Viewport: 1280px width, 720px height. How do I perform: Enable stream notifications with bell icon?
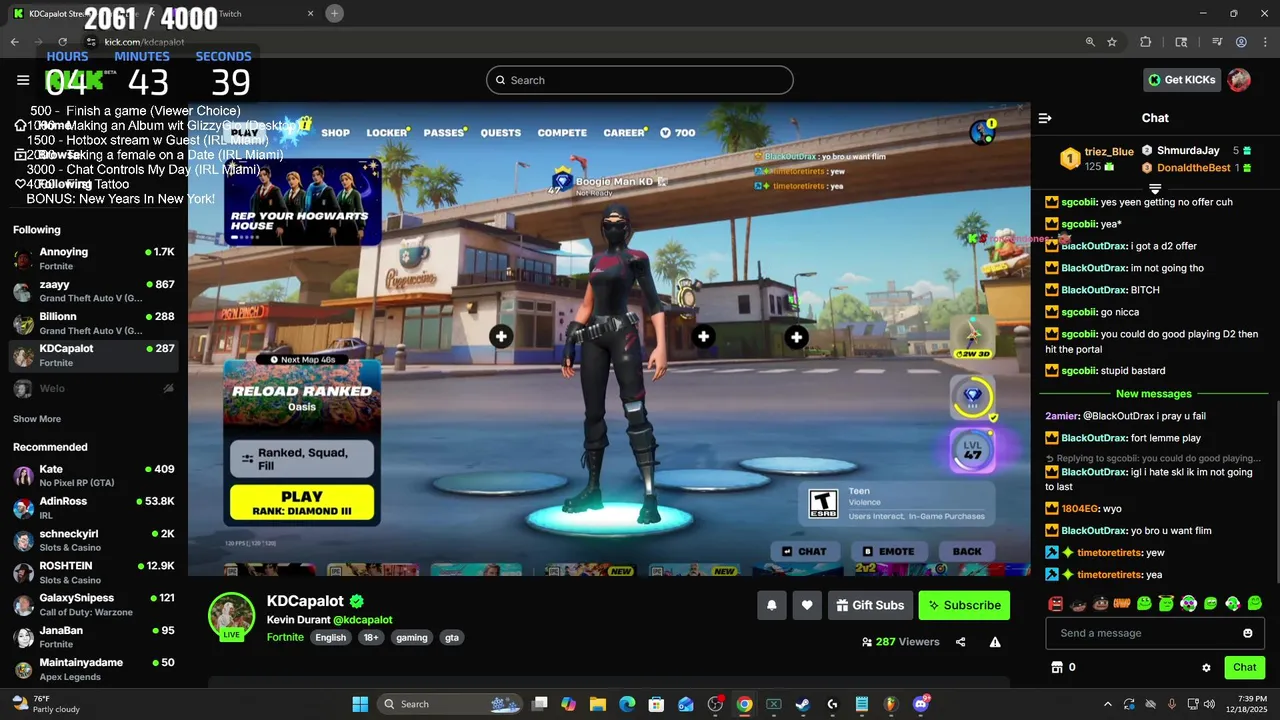tap(772, 605)
